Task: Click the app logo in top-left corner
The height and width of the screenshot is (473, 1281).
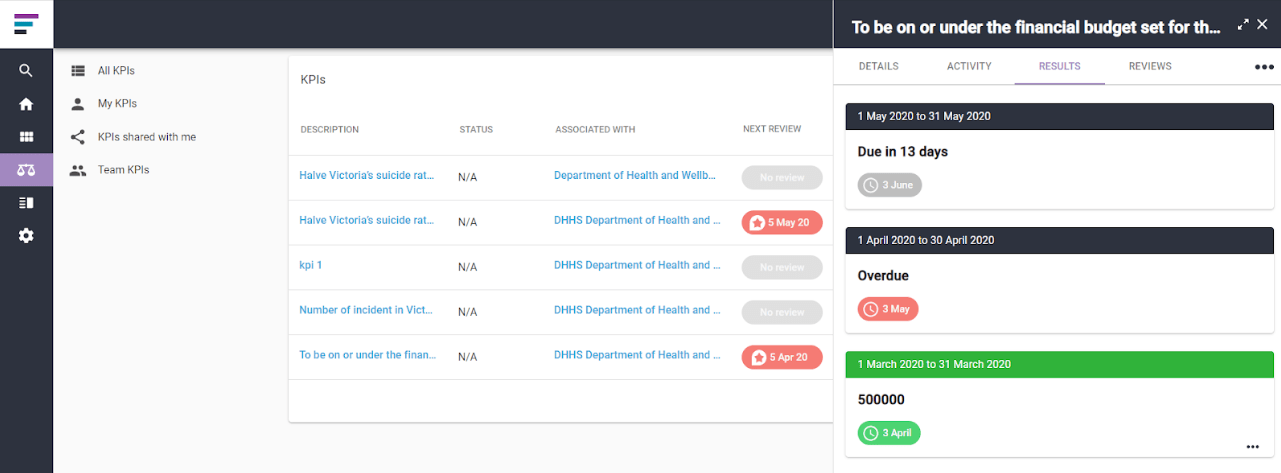Action: click(x=26, y=23)
